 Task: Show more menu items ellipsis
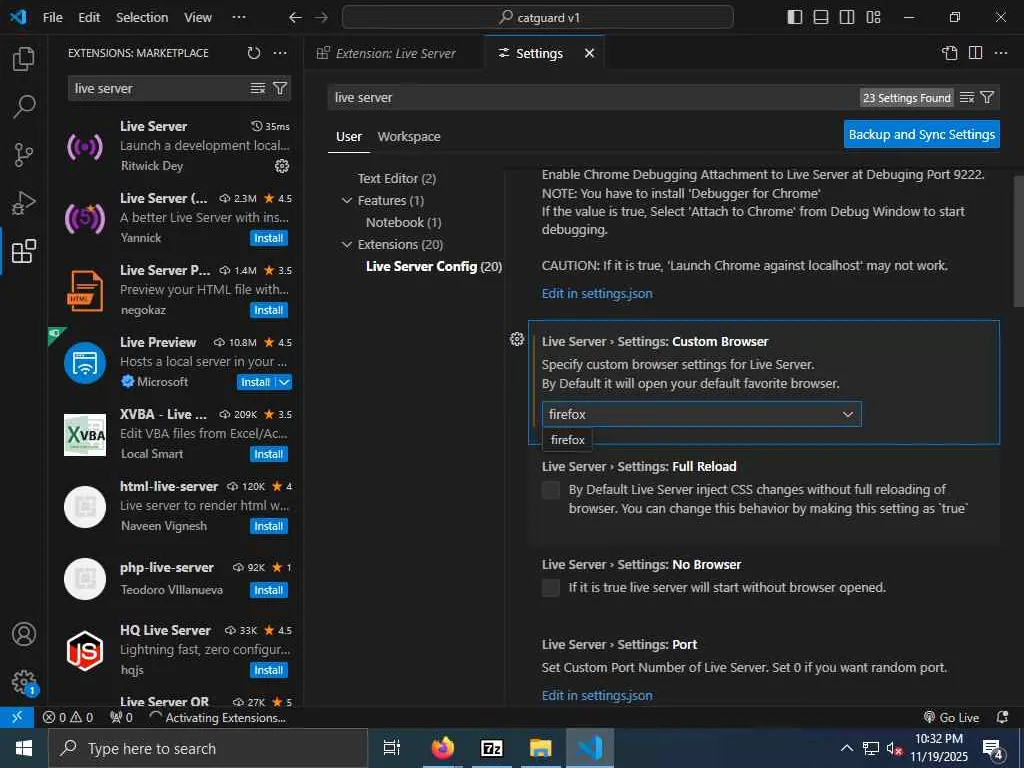239,17
